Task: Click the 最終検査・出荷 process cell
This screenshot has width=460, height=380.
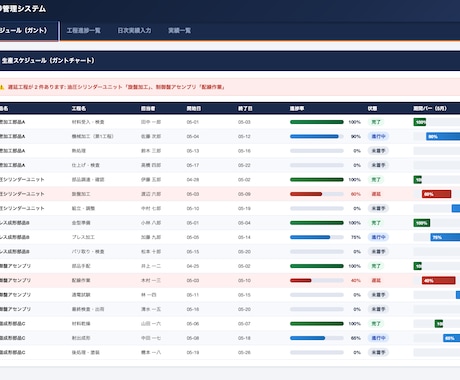Action: pyautogui.click(x=88, y=309)
